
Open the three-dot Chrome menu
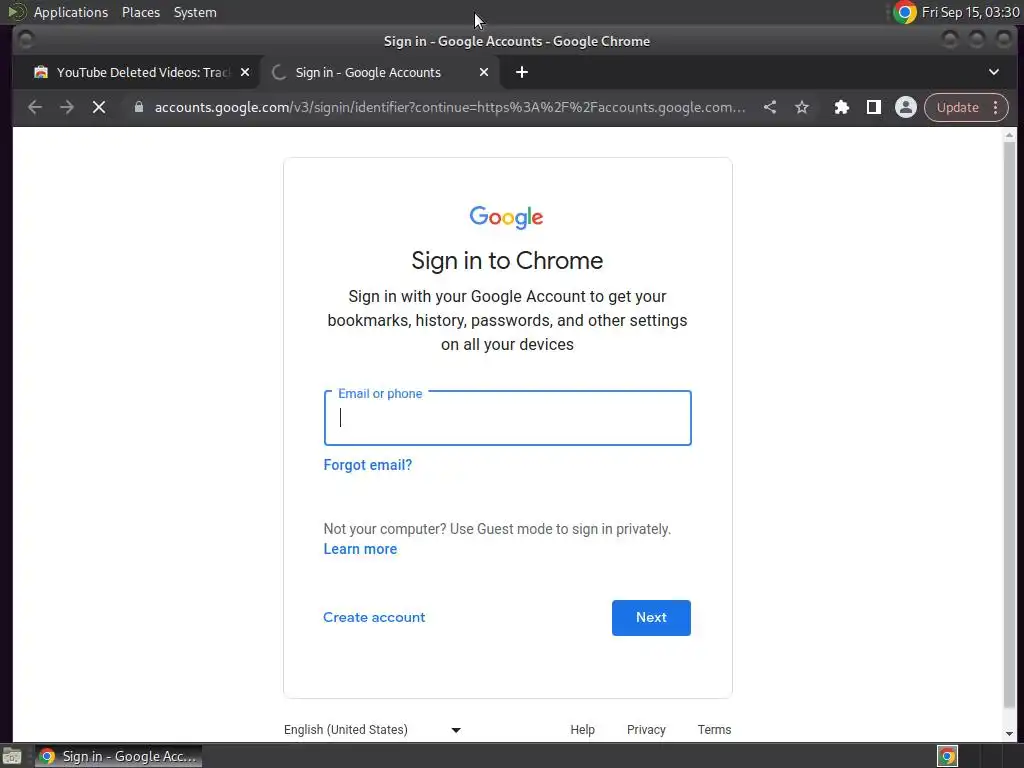pyautogui.click(x=995, y=107)
